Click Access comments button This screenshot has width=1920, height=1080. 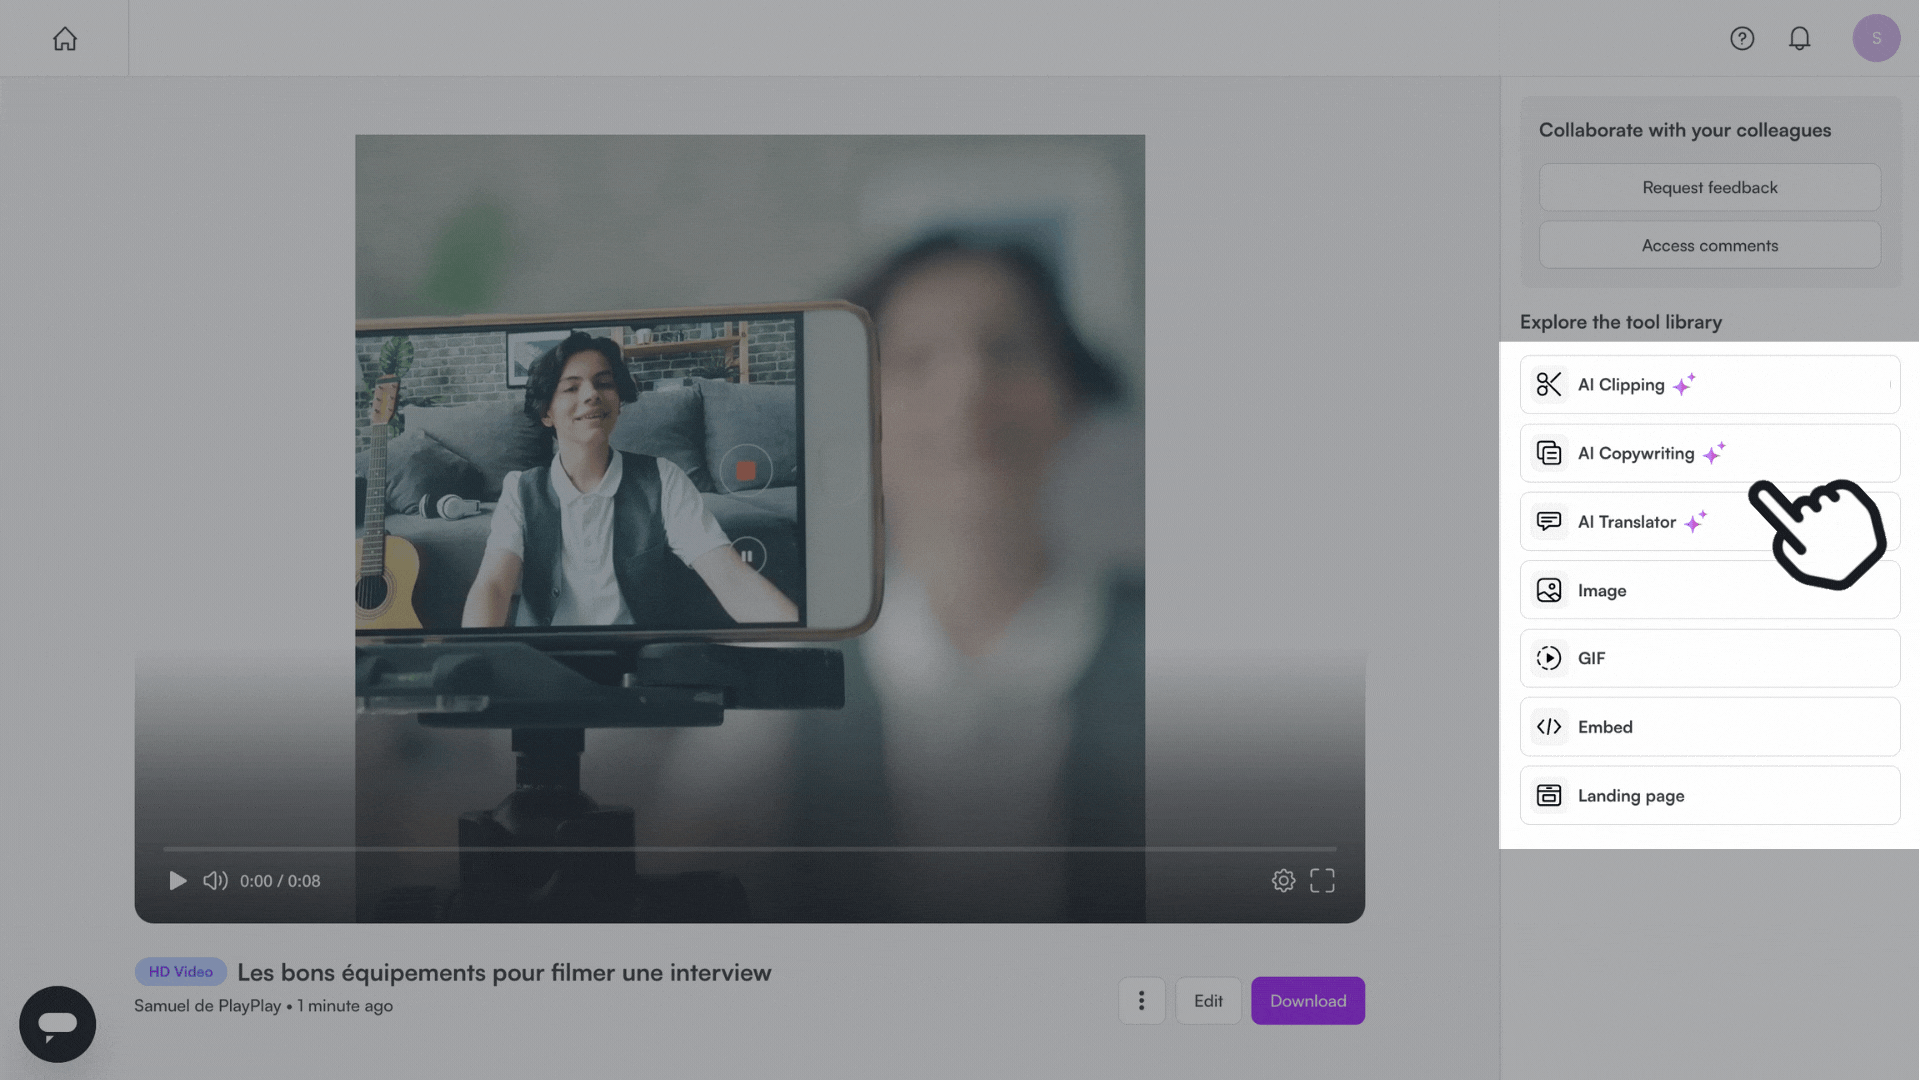(1710, 245)
